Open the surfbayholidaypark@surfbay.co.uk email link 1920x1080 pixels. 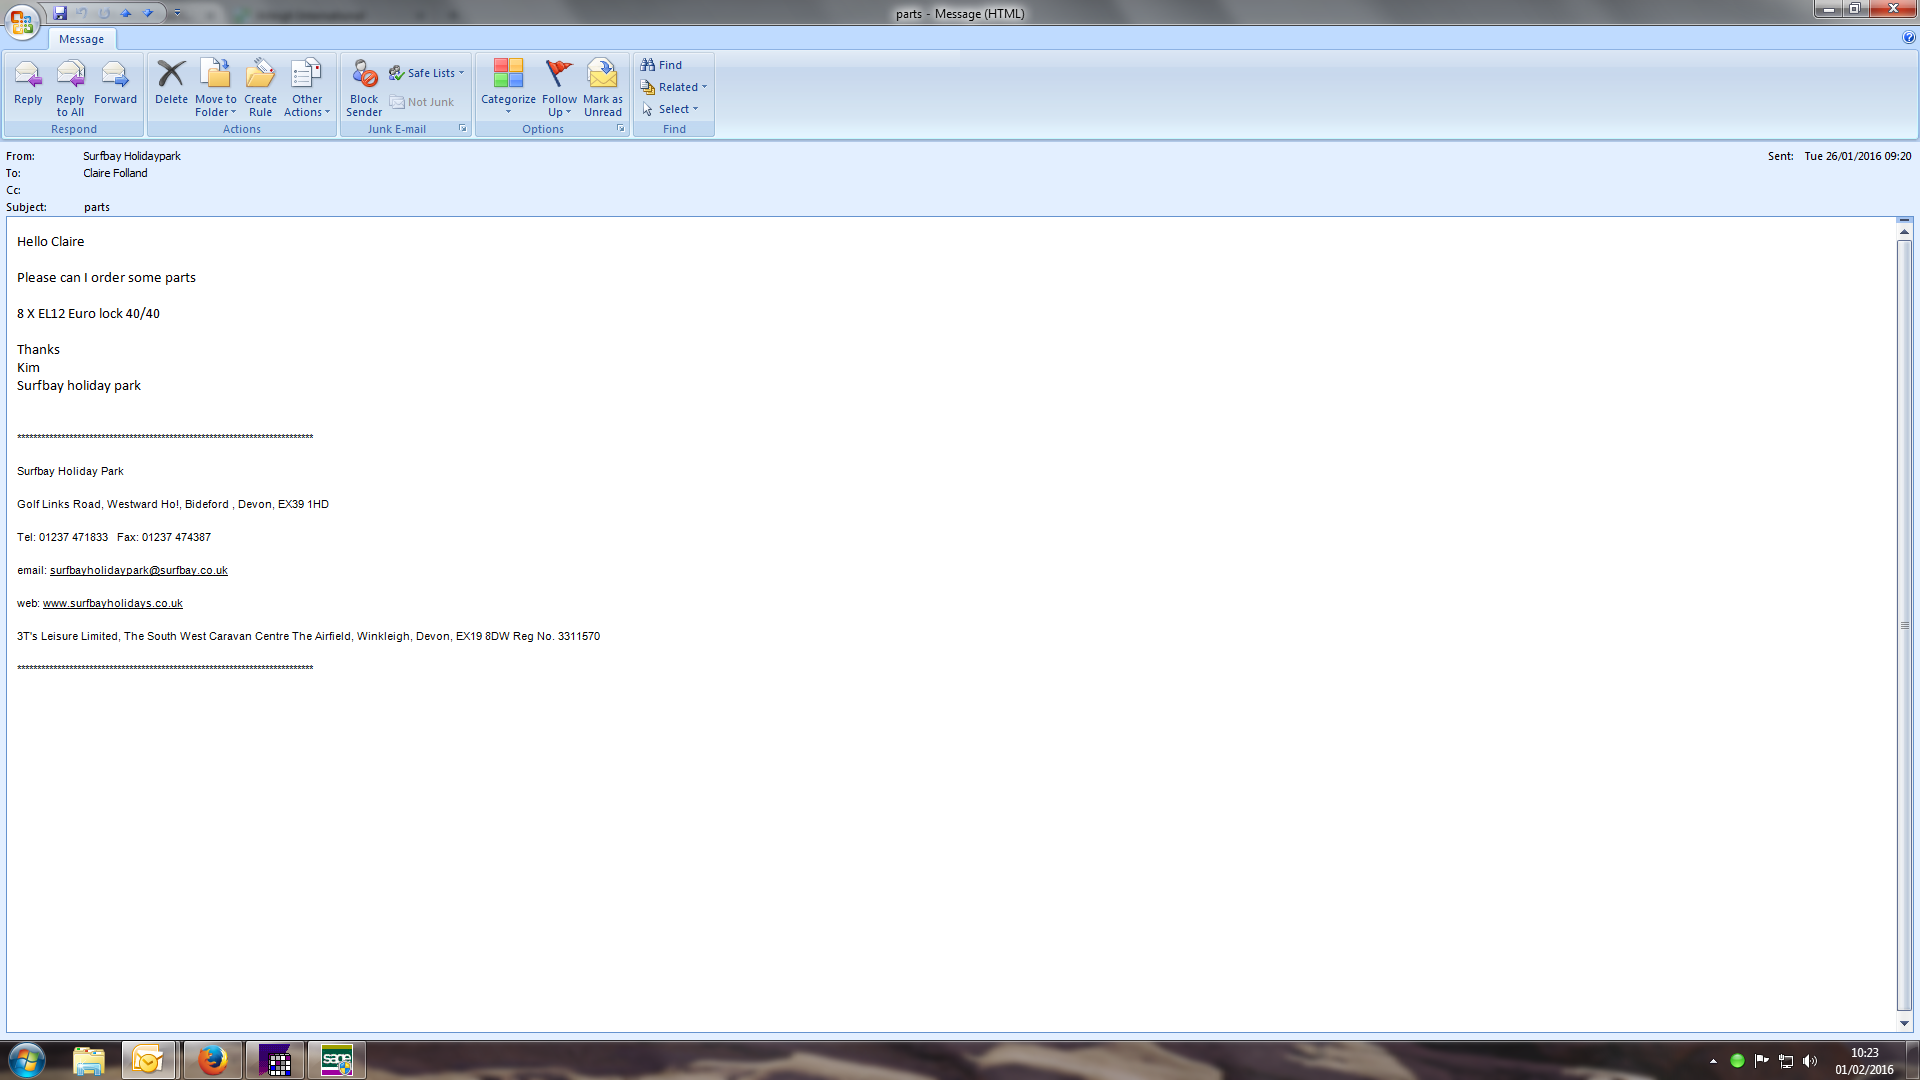139,570
